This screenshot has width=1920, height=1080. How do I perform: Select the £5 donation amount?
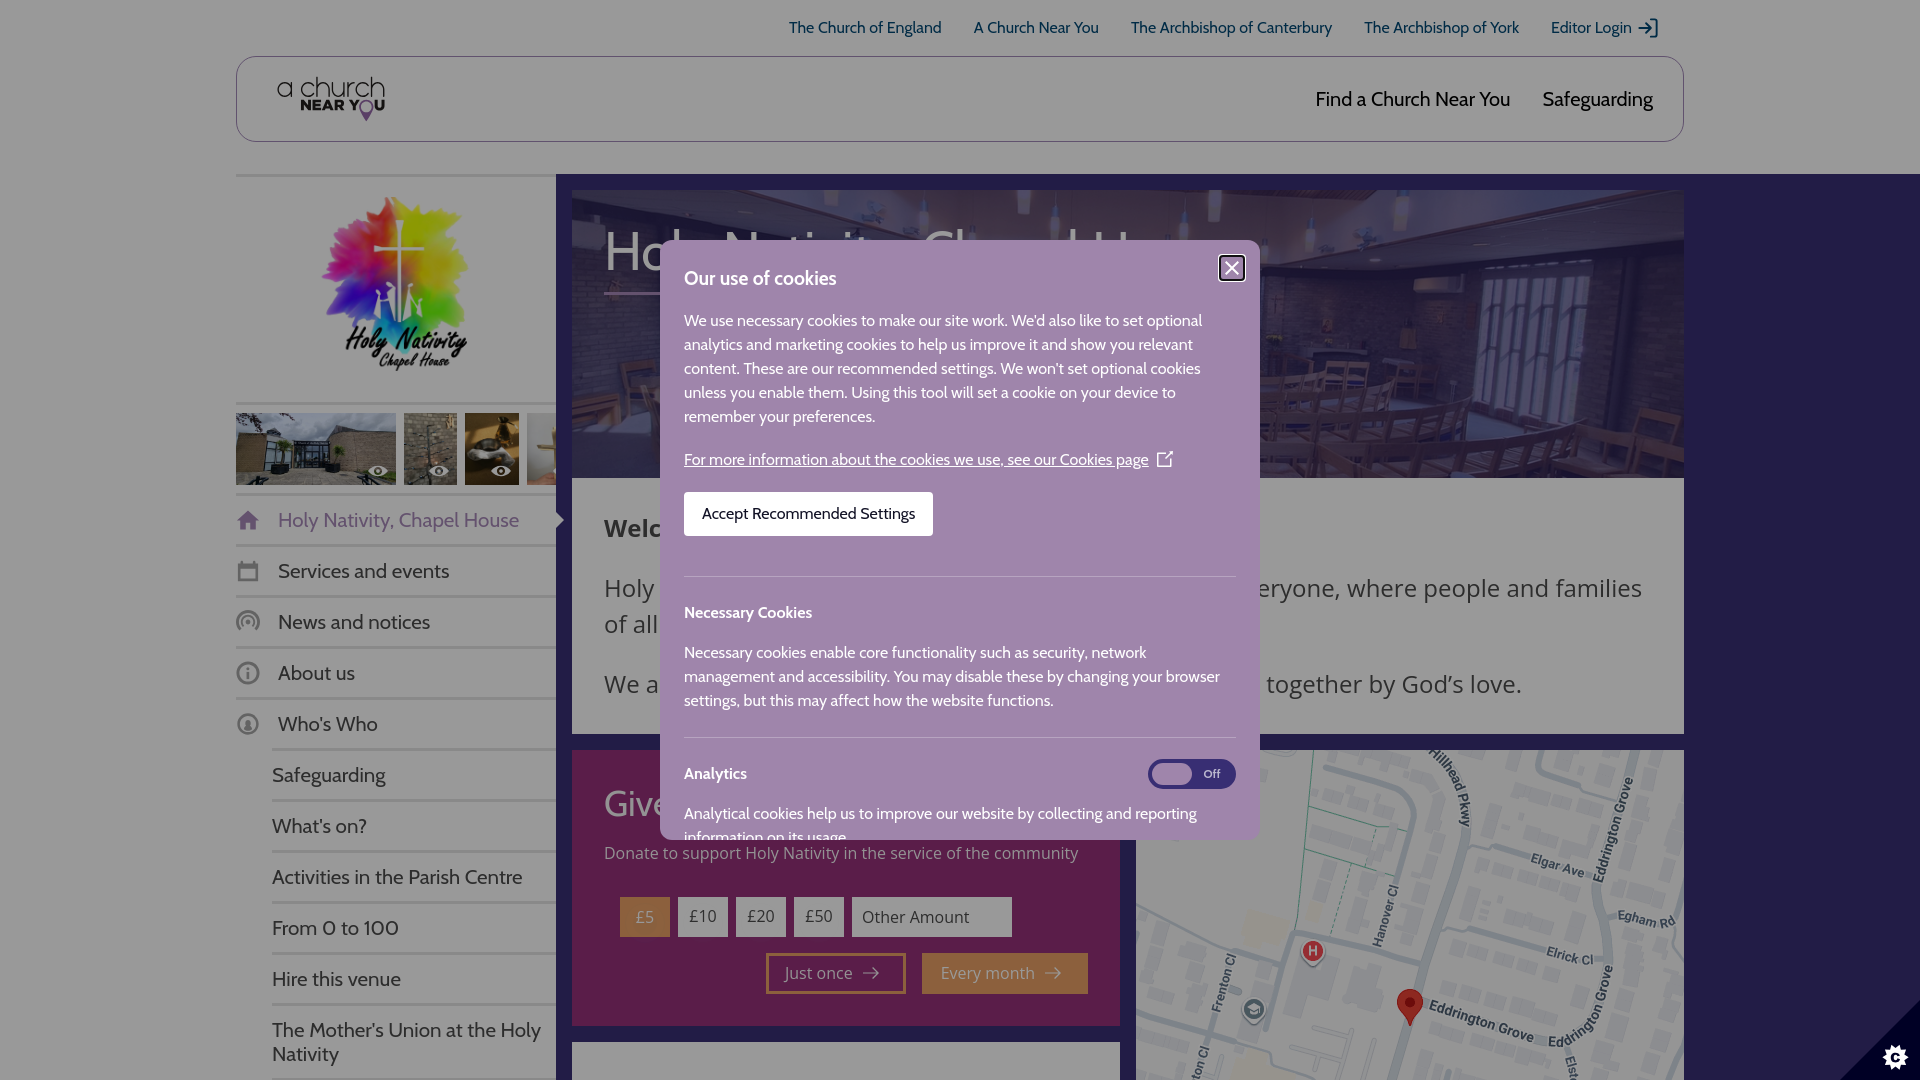(645, 917)
